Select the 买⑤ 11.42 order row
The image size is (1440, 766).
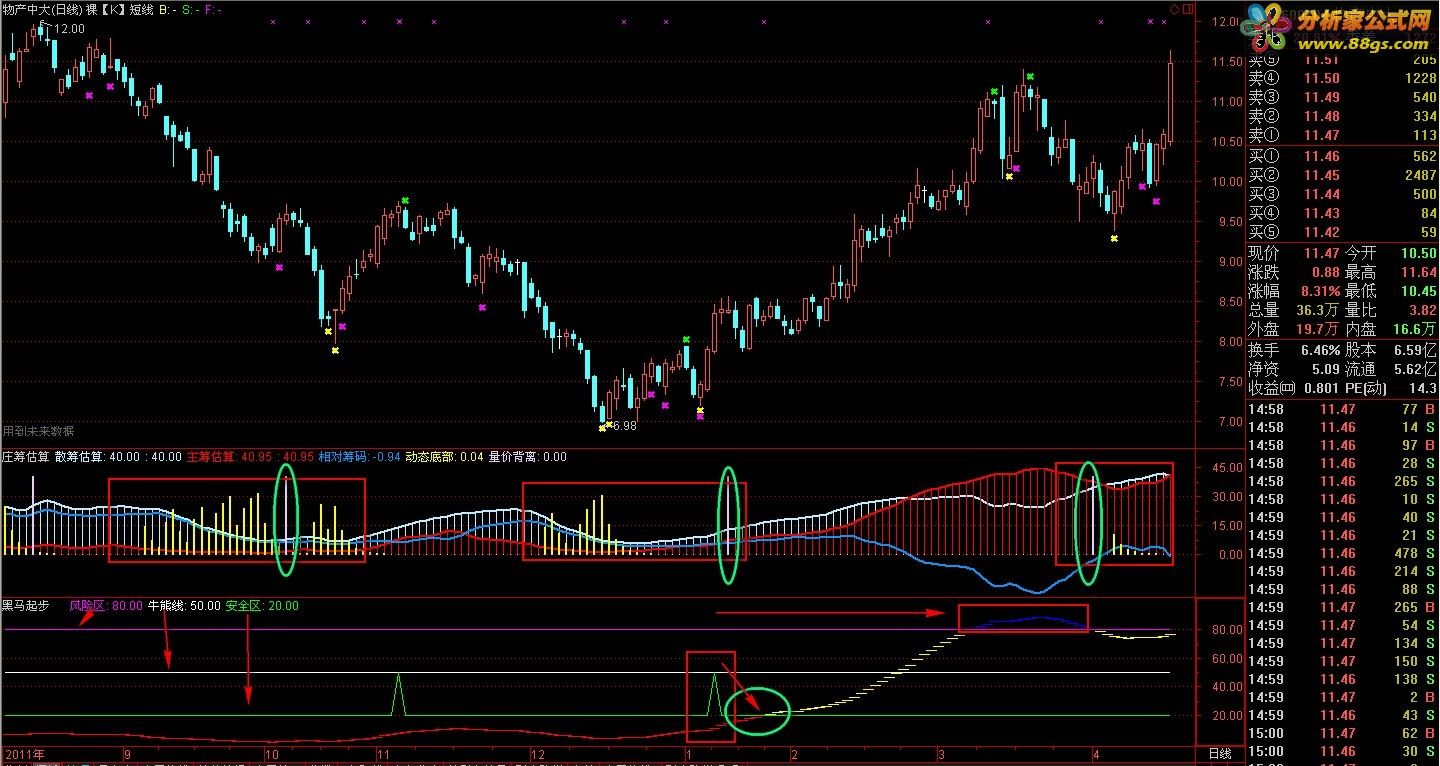1342,232
